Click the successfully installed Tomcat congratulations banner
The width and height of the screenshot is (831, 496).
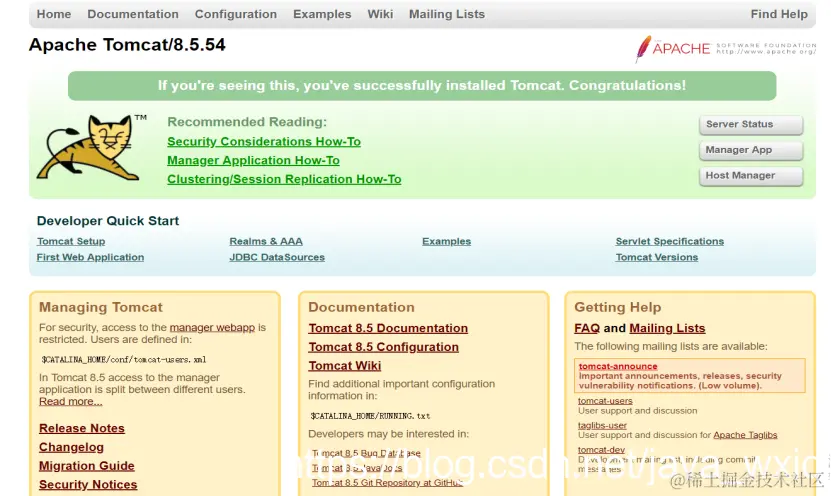pos(422,86)
